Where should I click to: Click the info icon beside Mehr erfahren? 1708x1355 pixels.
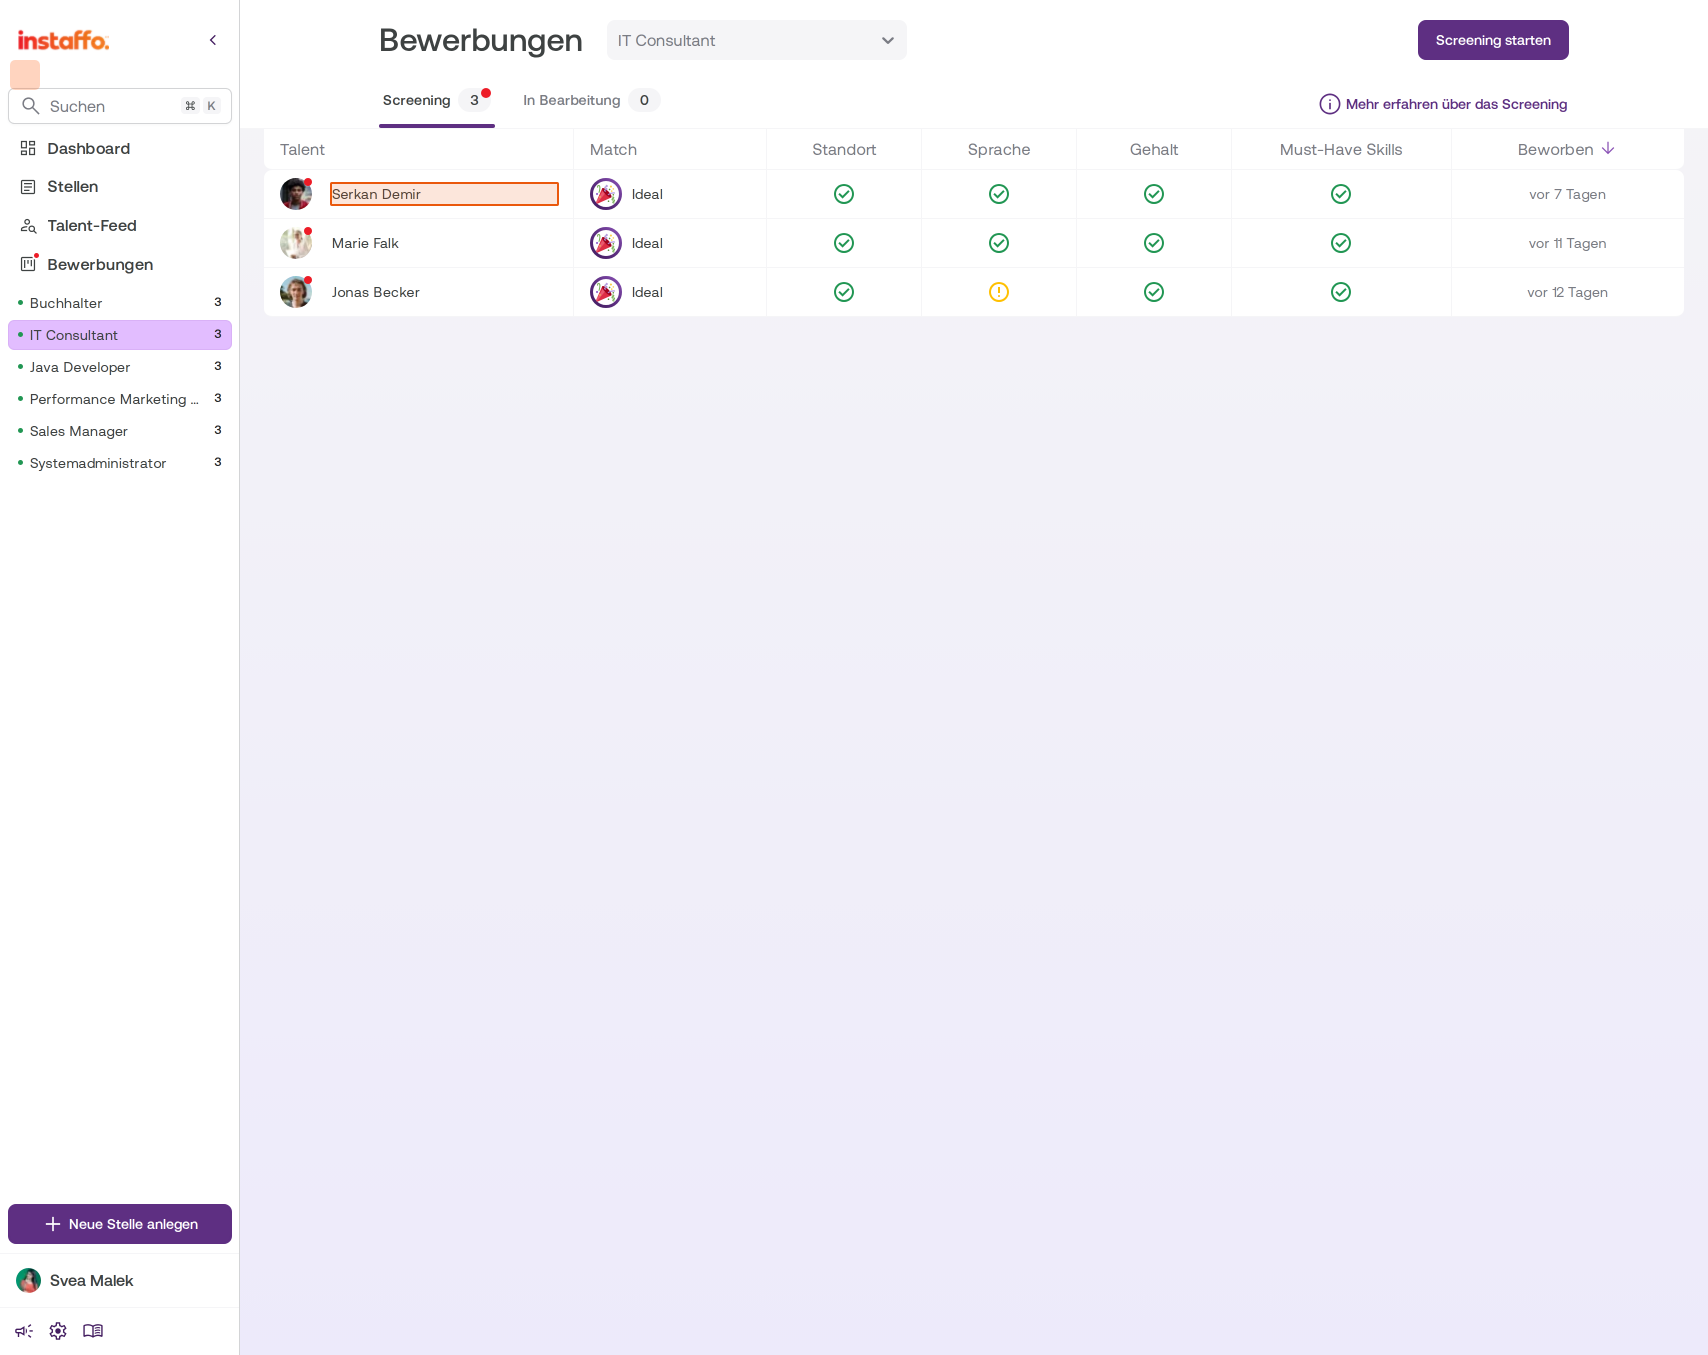[1330, 104]
